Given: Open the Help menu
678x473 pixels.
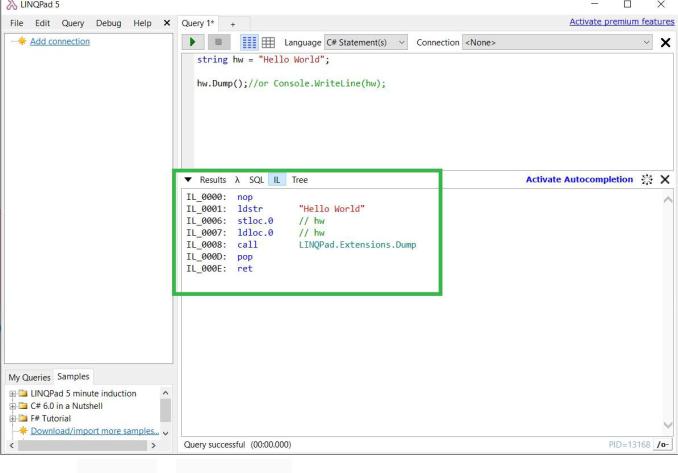Looking at the screenshot, I should pos(142,23).
